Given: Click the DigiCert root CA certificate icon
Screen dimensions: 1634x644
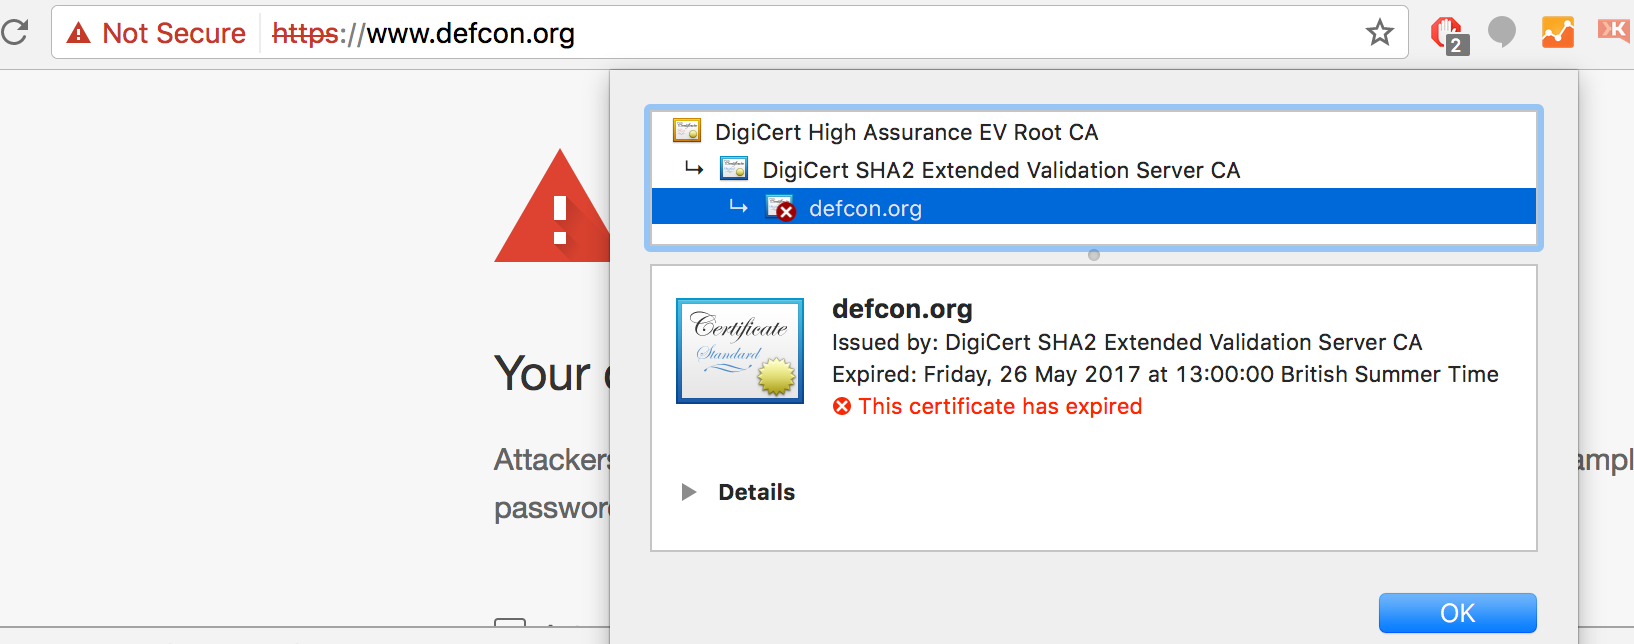Looking at the screenshot, I should tap(687, 130).
